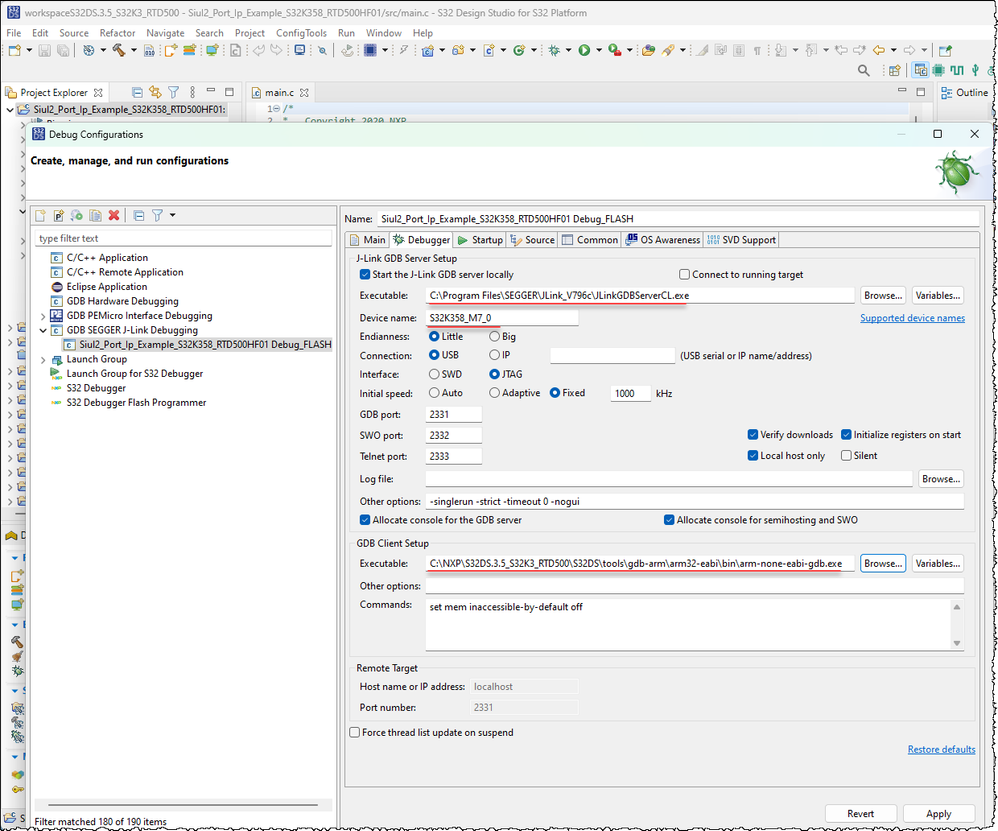Toggle Verify downloads checkbox
This screenshot has height=831, width=998.
pos(752,435)
